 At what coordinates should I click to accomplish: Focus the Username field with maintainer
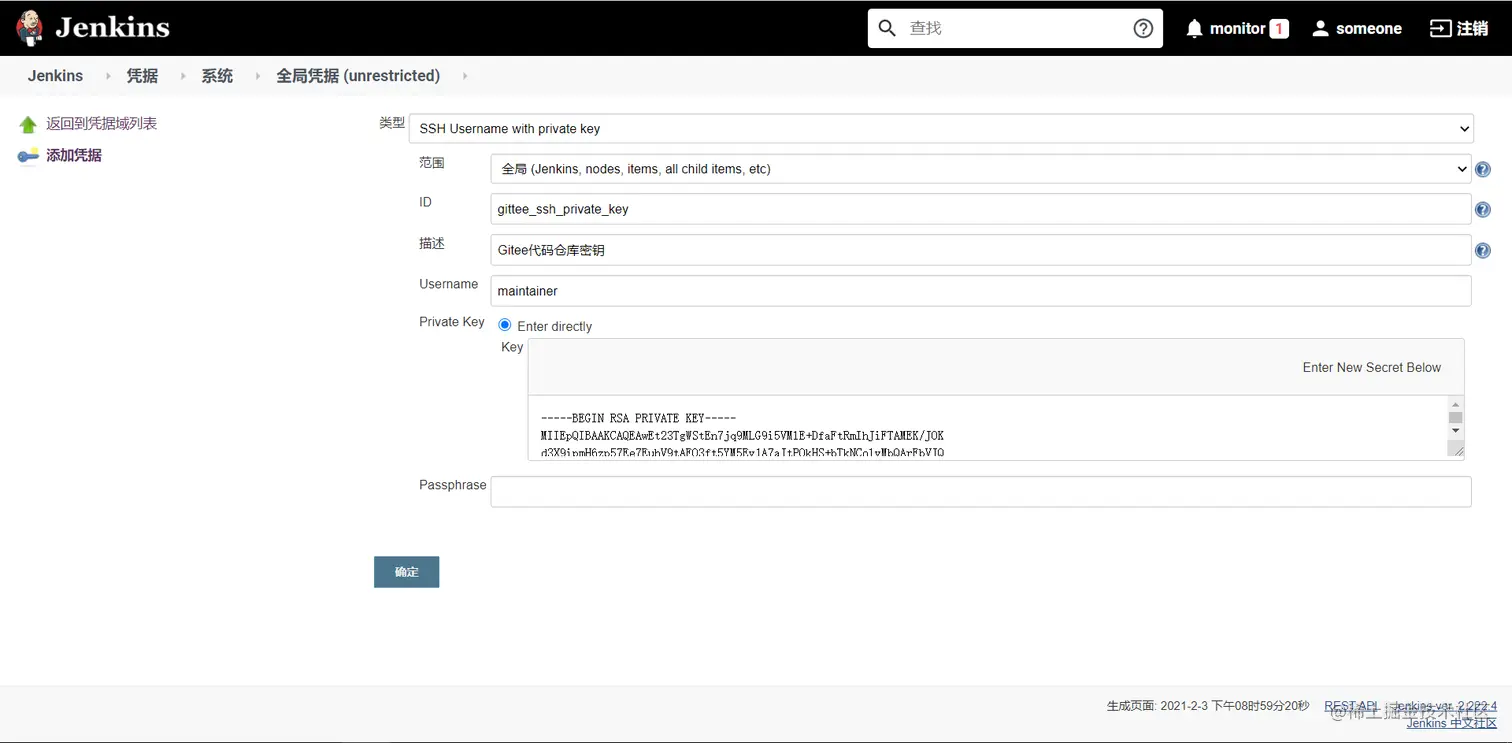(981, 291)
